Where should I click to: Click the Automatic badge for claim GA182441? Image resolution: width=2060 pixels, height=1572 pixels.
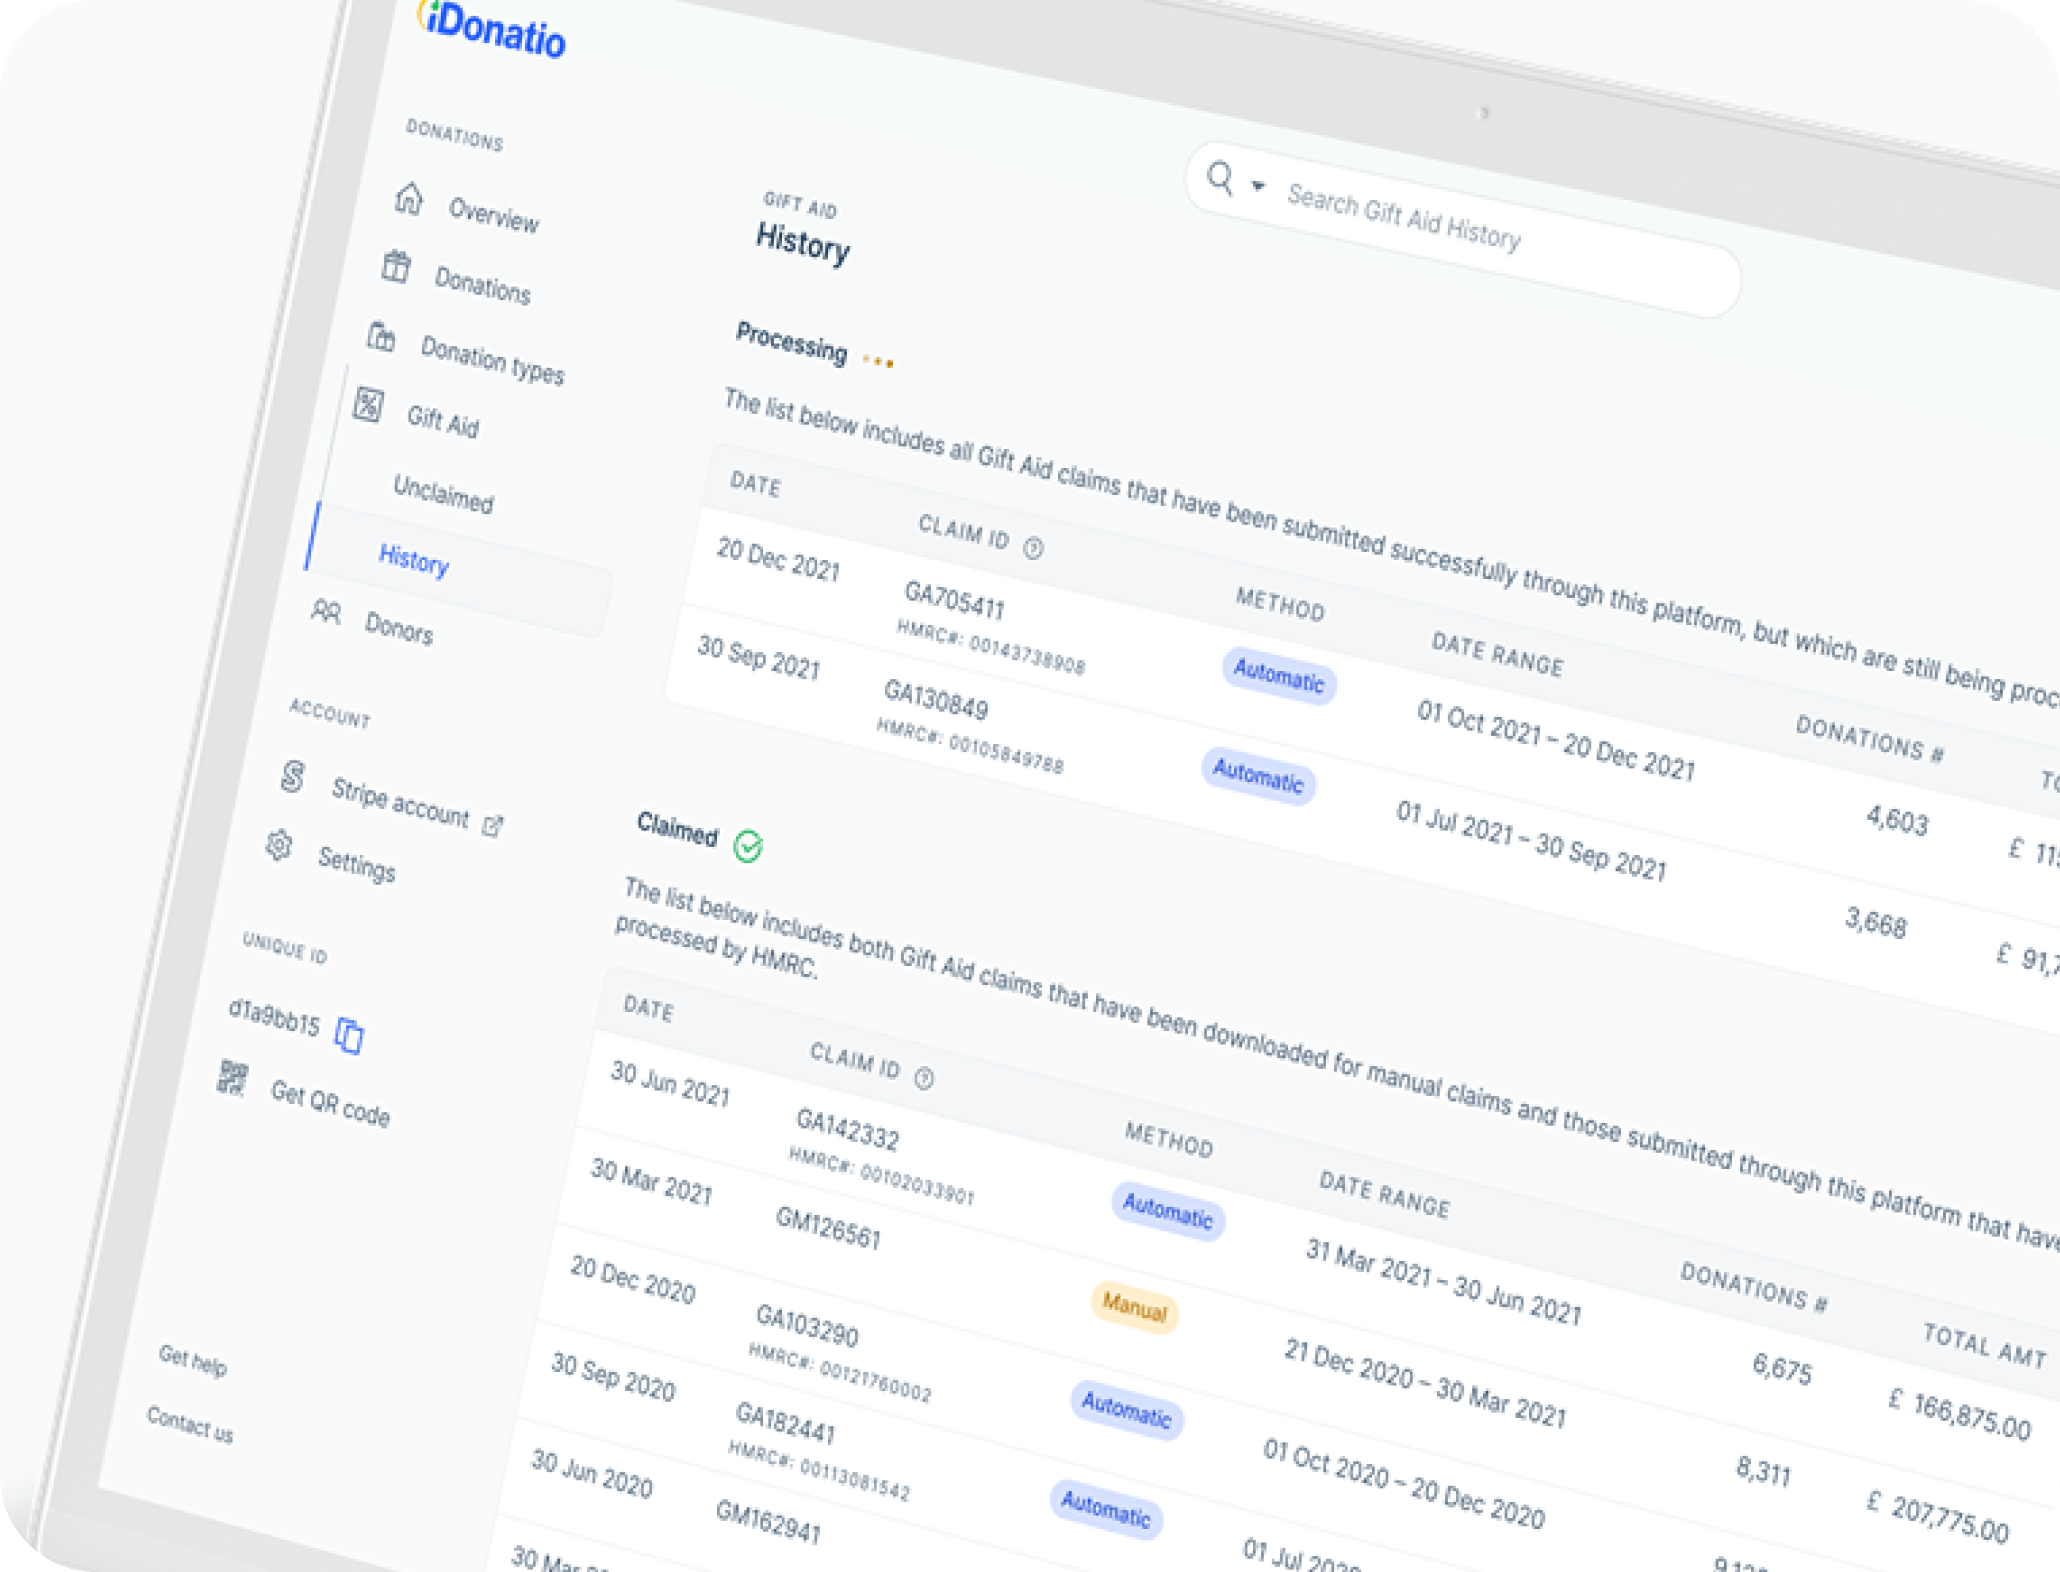(x=1105, y=1509)
